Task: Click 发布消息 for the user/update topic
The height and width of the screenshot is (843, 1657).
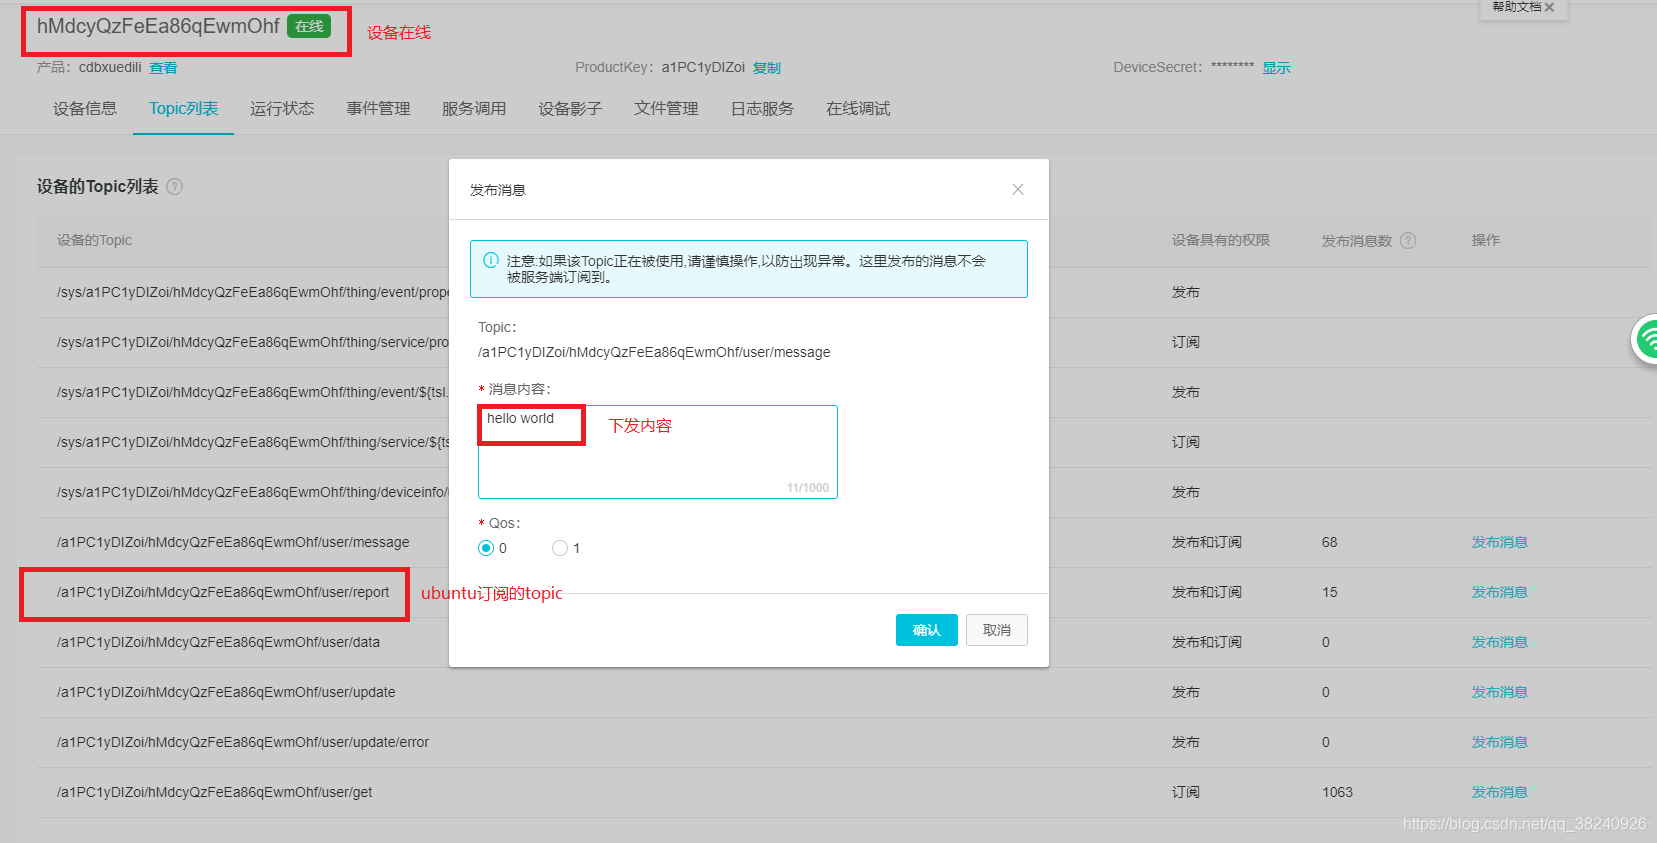Action: tap(1499, 692)
